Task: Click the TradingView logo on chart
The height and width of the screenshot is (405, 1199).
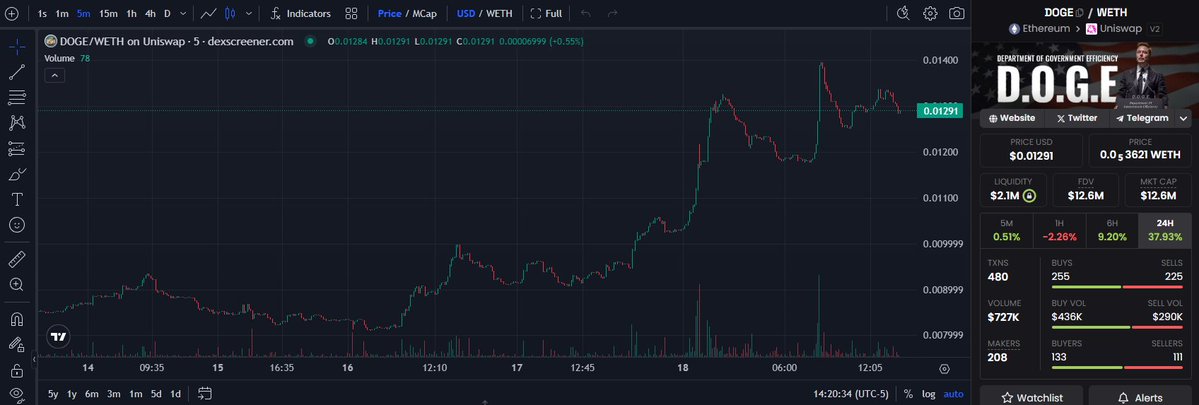Action: 58,336
